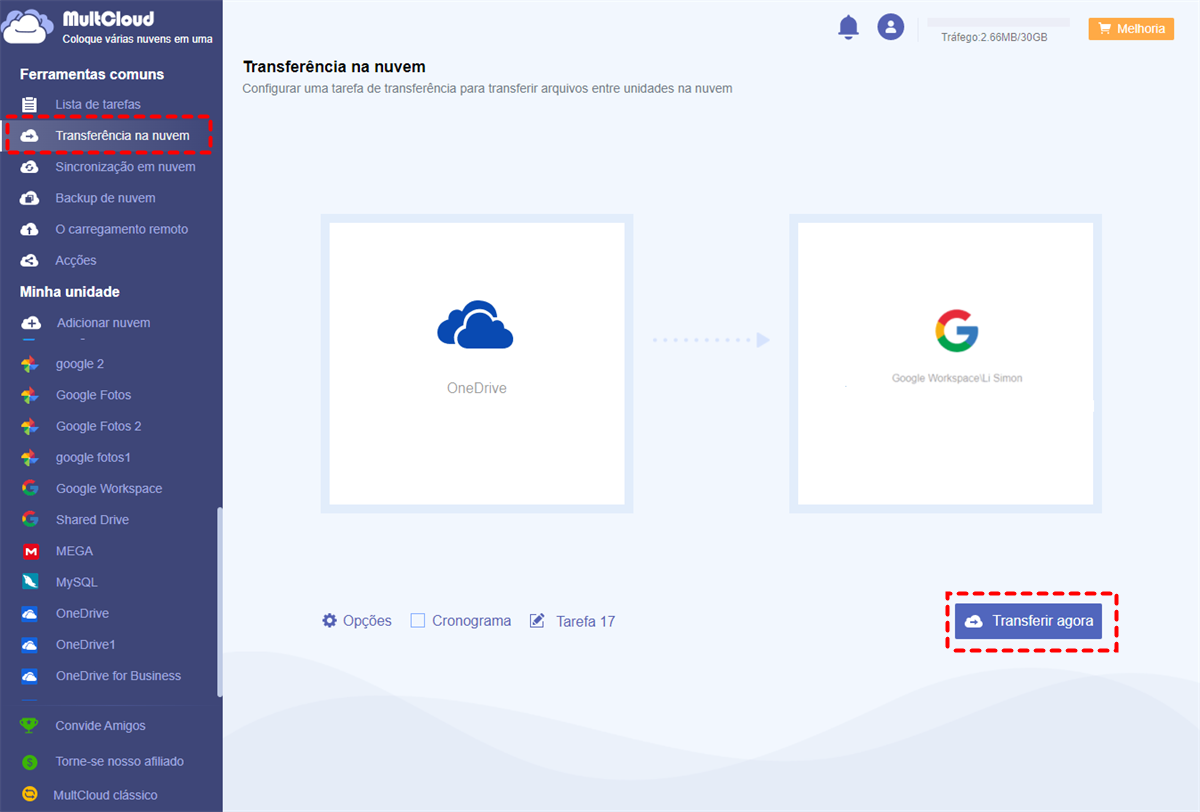
Task: Select MEGA cloud
Action: tap(74, 551)
